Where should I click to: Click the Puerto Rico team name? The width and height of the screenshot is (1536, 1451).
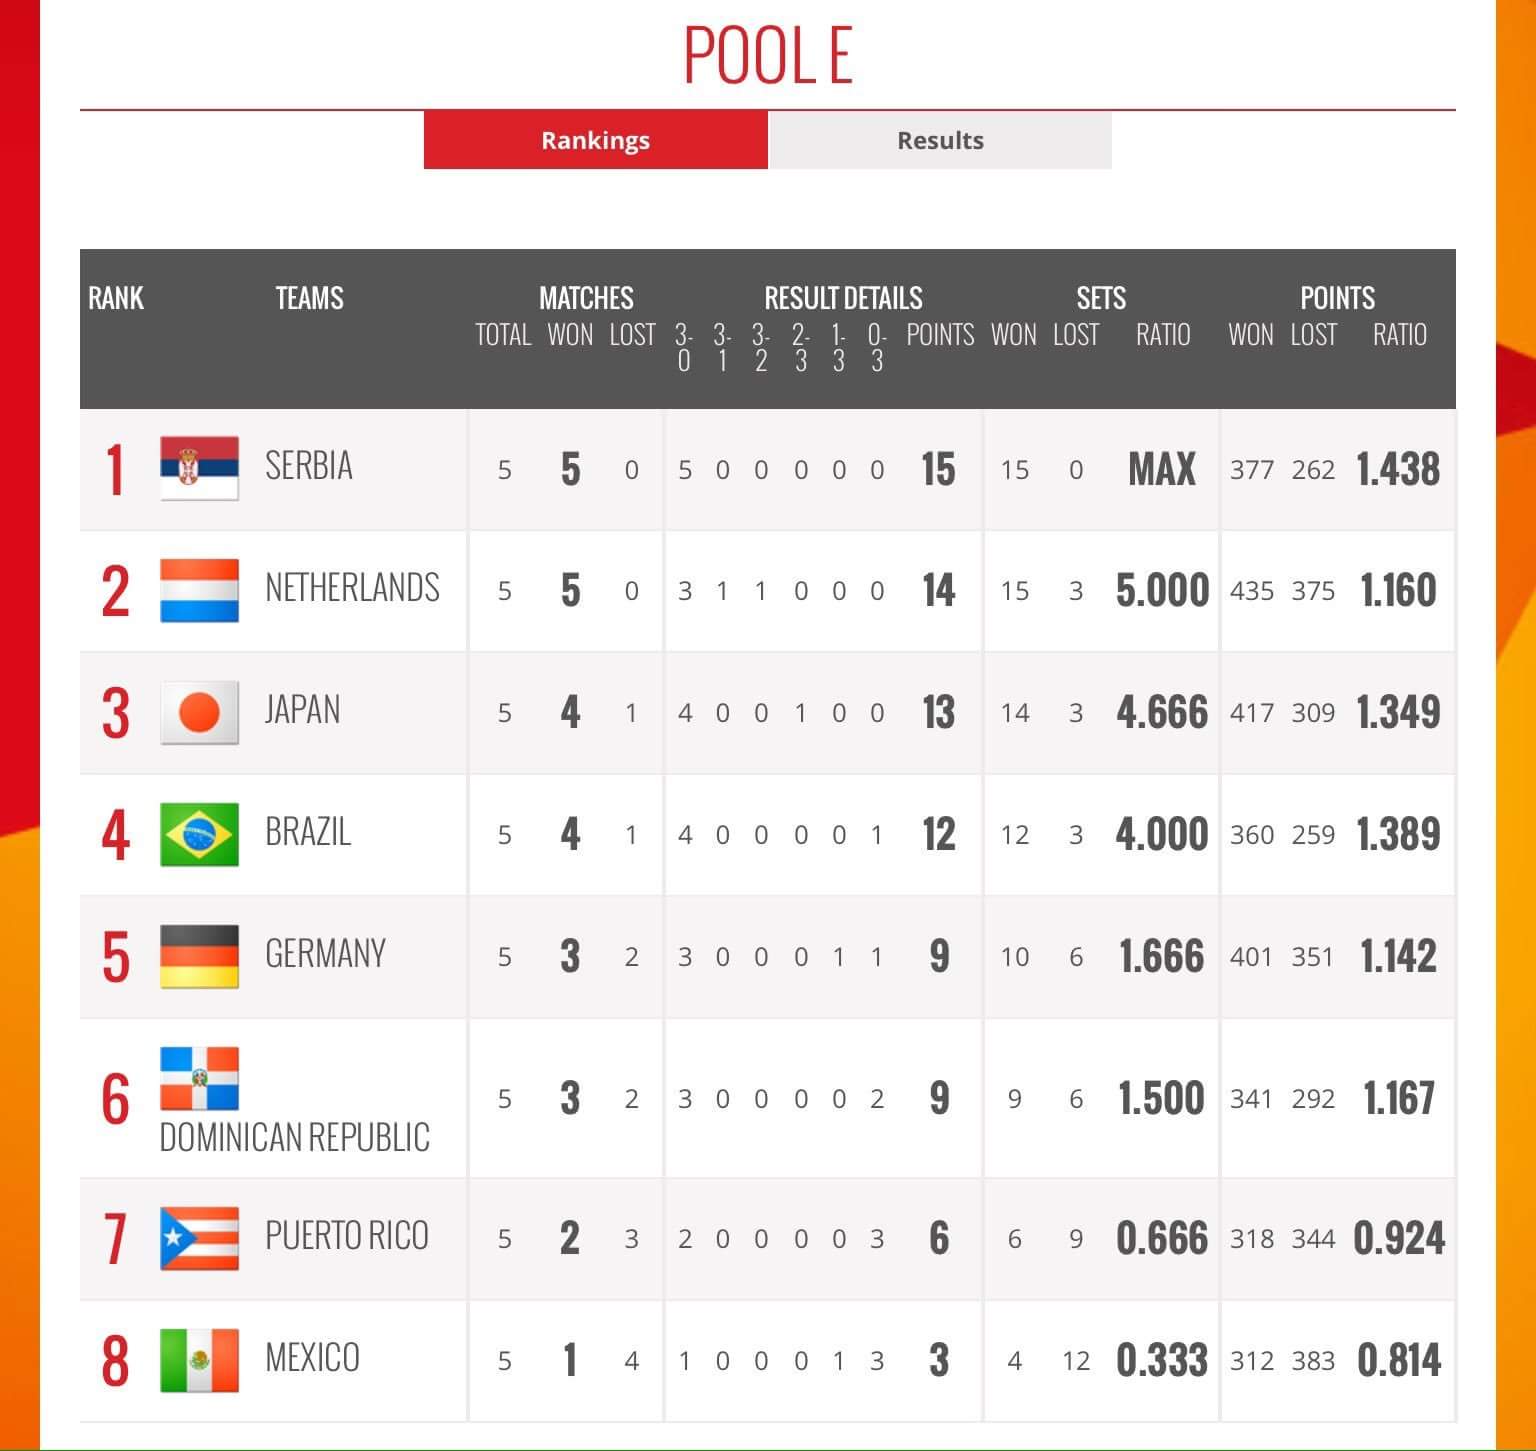346,1236
